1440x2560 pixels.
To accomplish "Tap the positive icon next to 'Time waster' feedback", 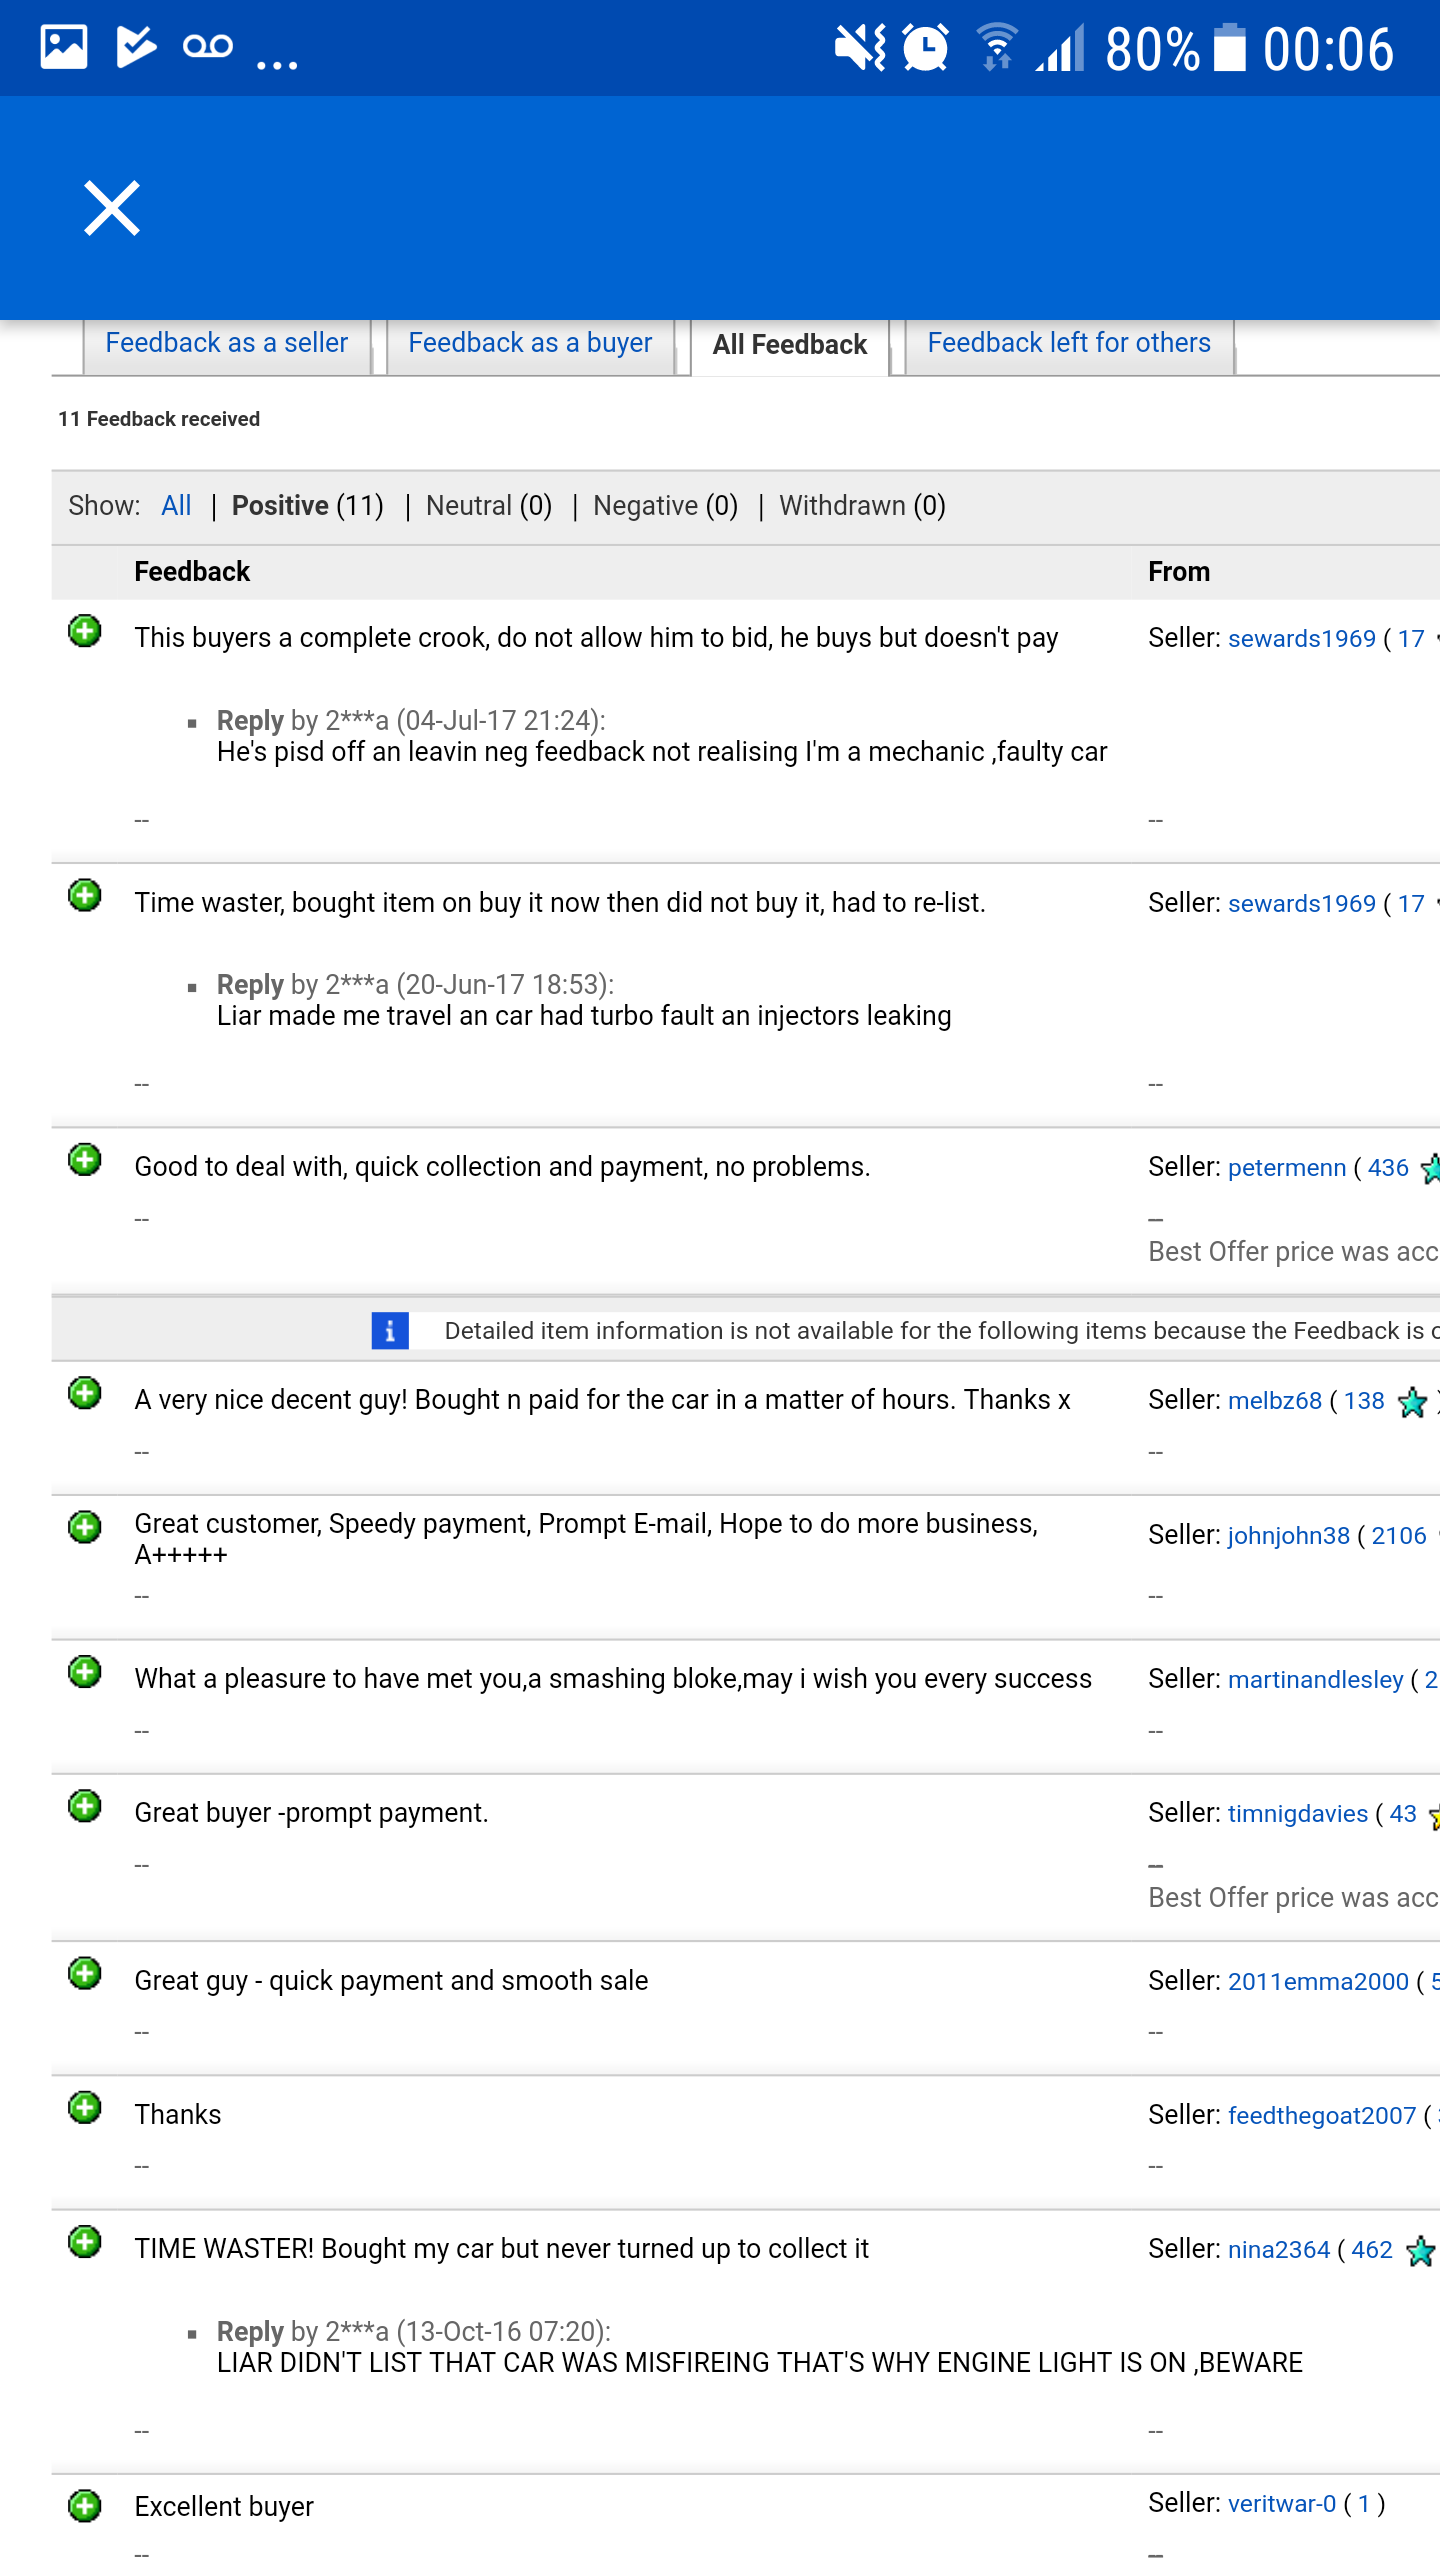I will pos(85,895).
